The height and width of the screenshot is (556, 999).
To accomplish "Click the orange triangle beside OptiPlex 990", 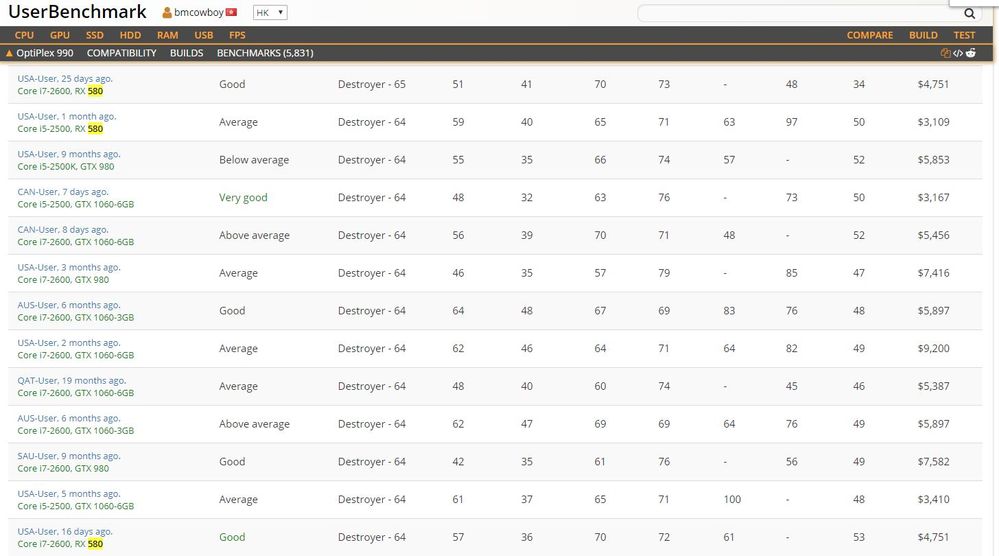I will (x=9, y=53).
